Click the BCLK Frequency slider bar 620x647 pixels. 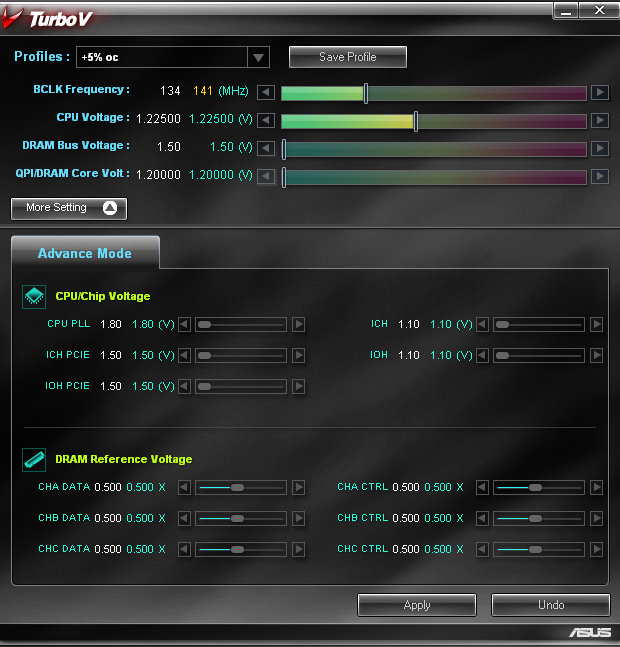(434, 93)
